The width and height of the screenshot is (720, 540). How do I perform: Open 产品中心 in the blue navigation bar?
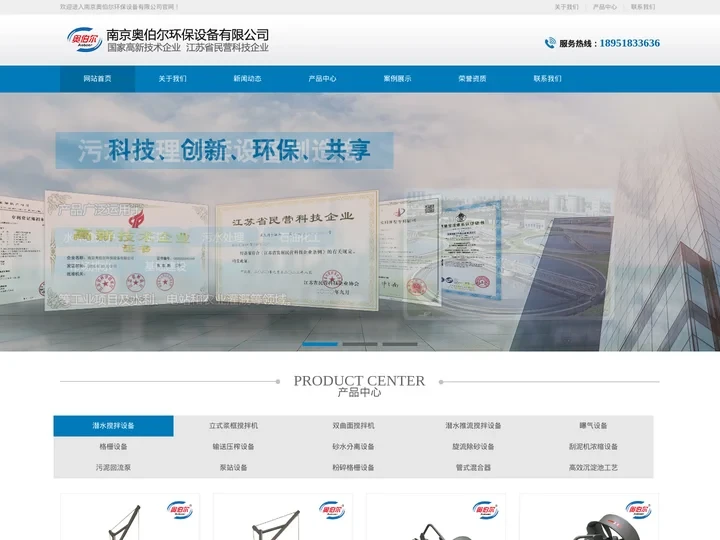coord(322,79)
